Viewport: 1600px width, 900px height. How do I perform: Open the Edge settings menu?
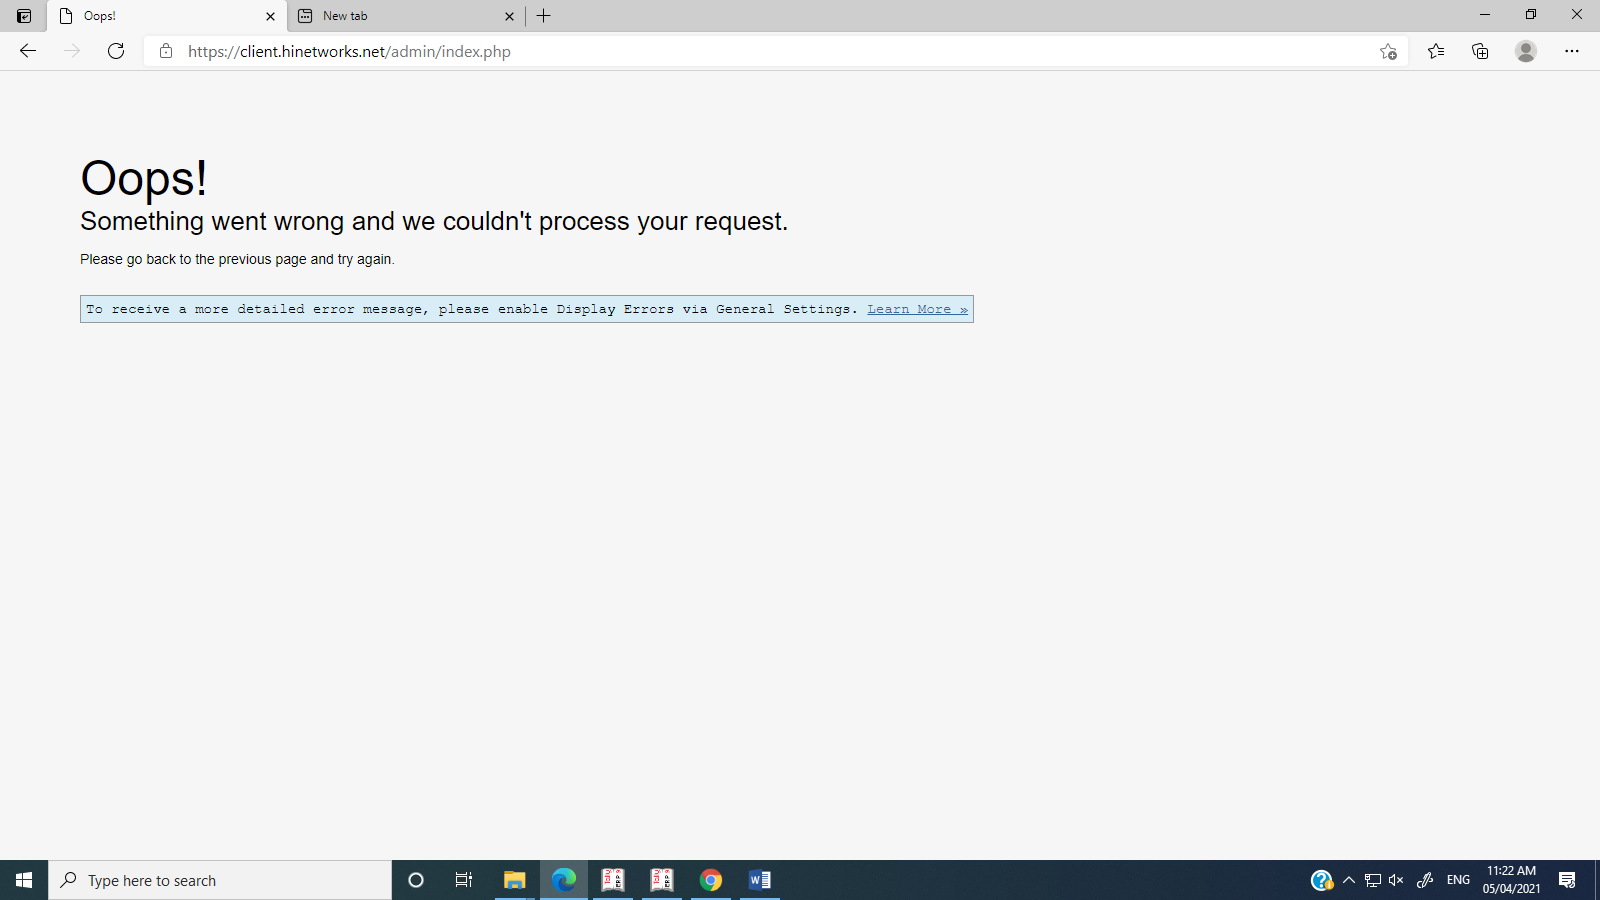[1573, 51]
